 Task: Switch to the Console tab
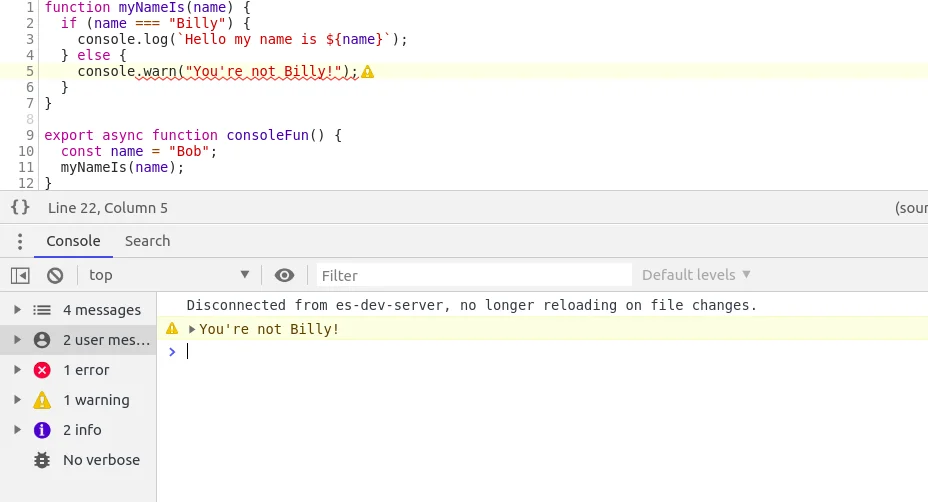click(73, 241)
